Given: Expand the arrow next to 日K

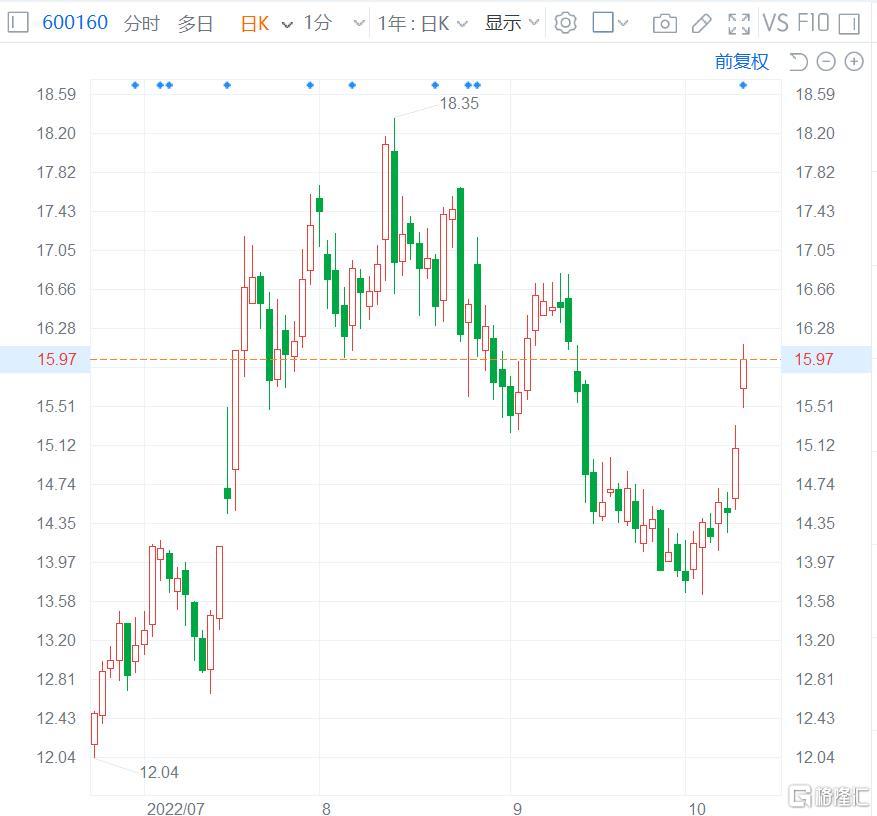Looking at the screenshot, I should click(287, 25).
